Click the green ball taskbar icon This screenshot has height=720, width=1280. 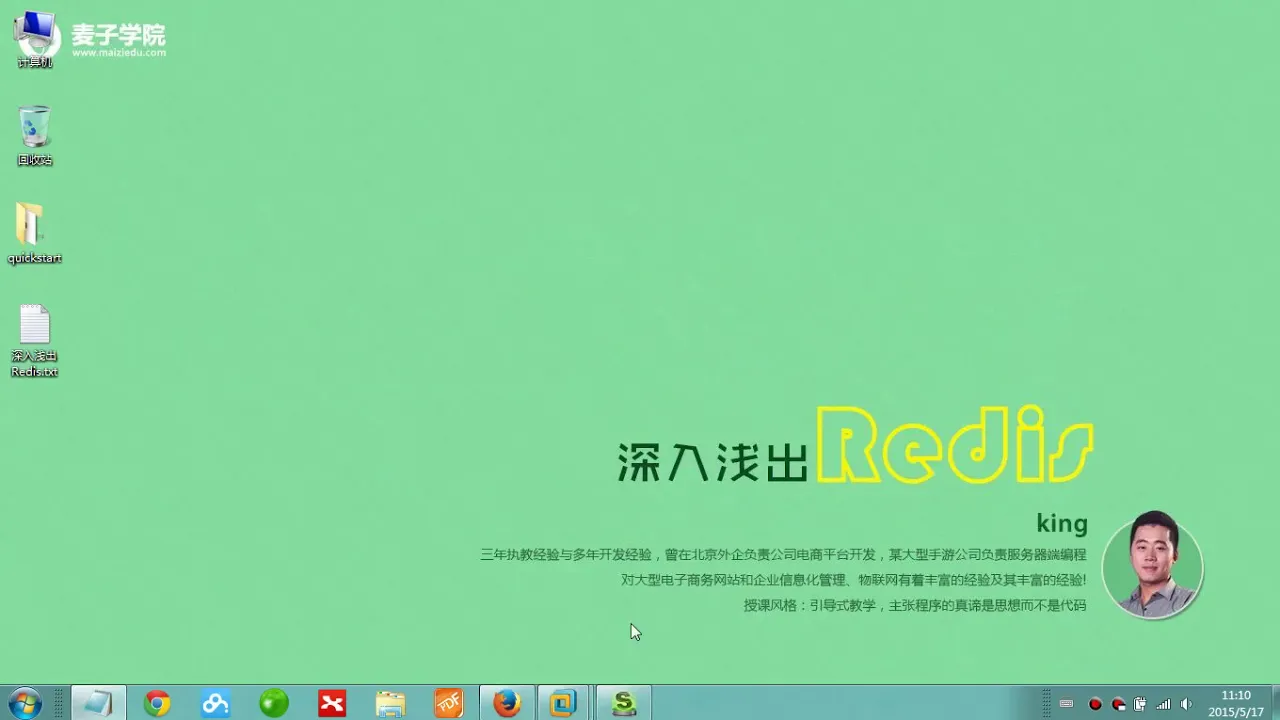tap(273, 703)
